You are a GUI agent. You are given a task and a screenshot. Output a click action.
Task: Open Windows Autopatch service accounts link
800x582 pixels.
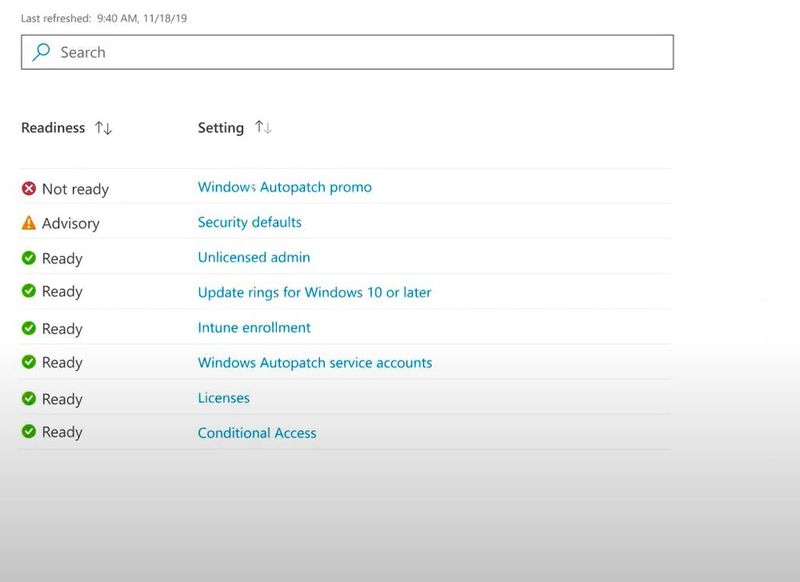pos(315,362)
